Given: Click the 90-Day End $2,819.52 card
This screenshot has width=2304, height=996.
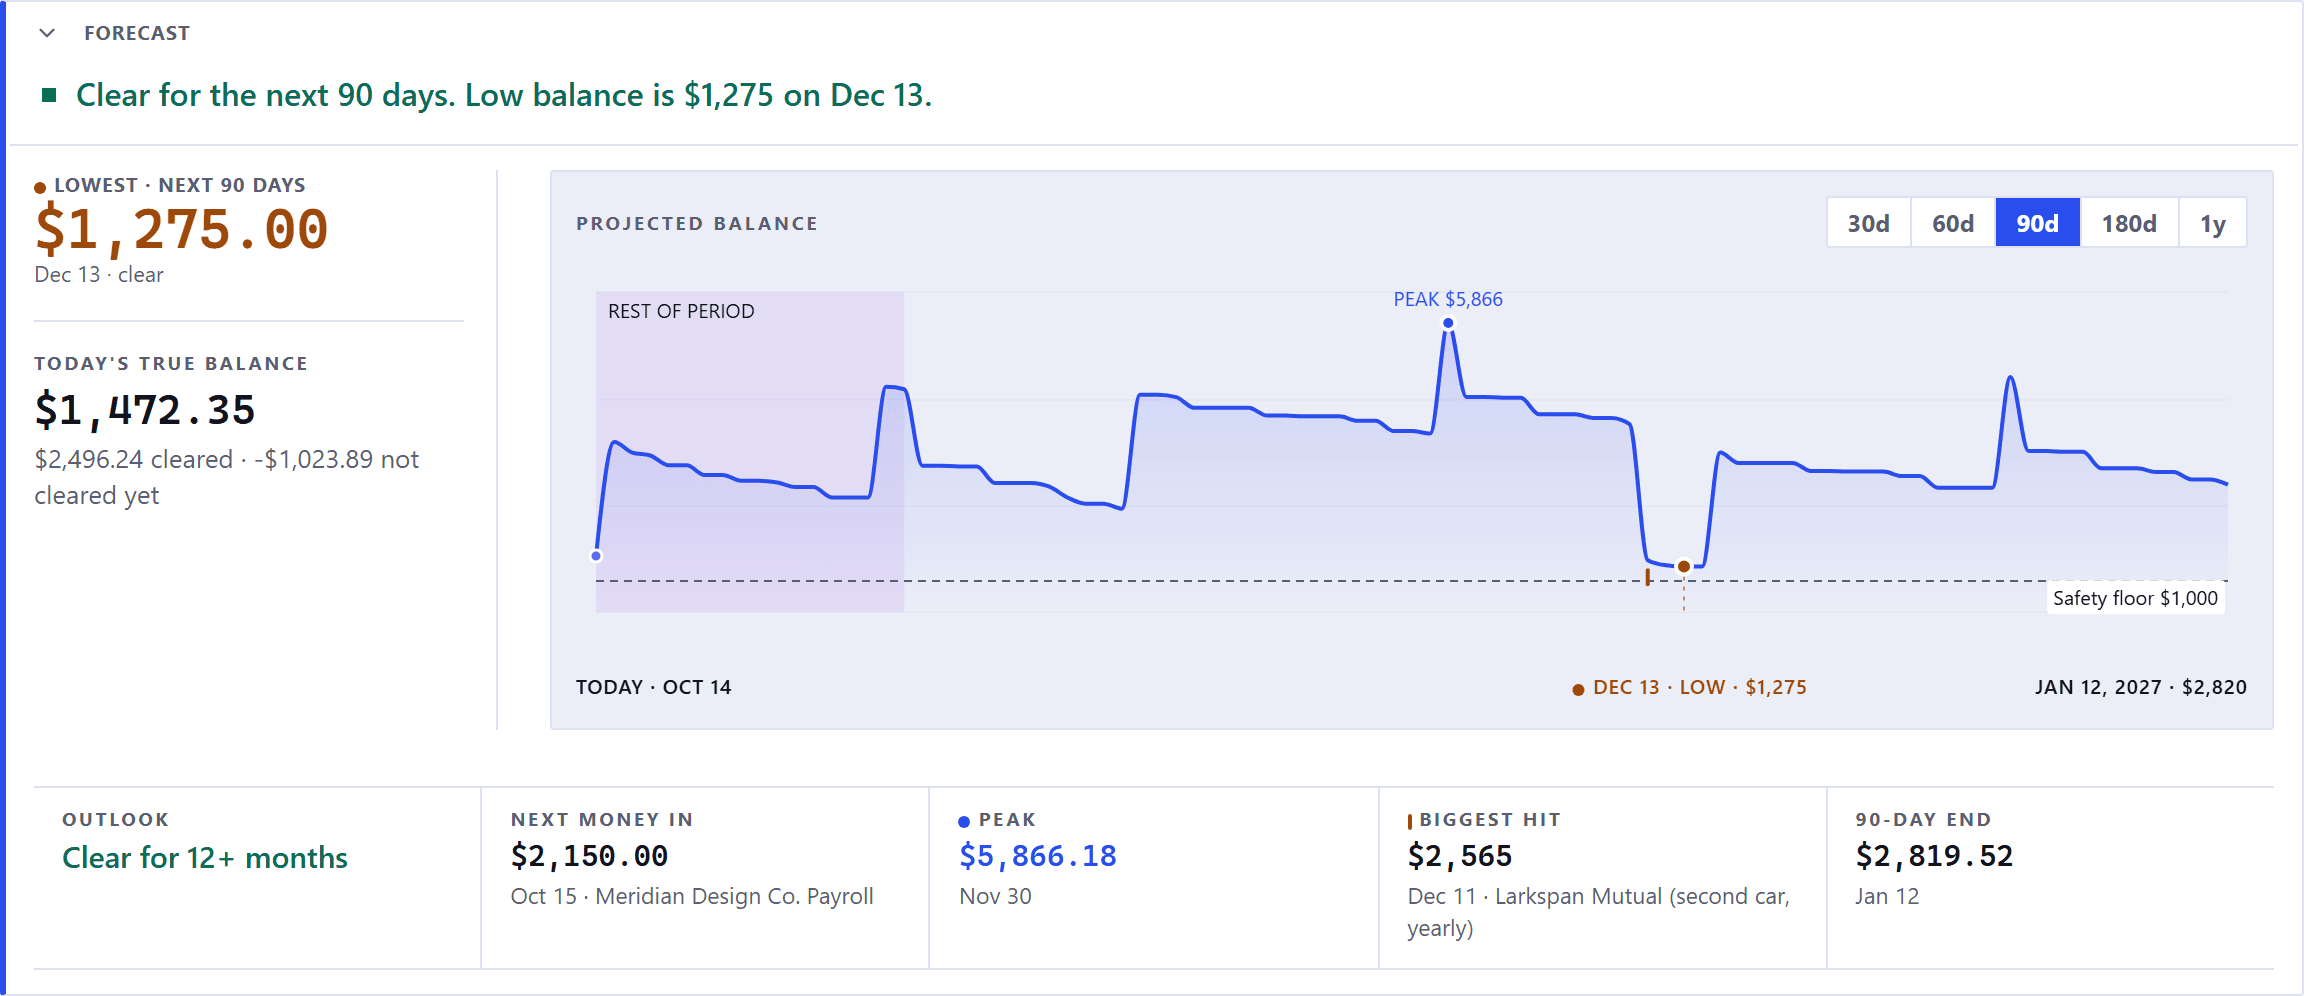Looking at the screenshot, I should (2050, 877).
